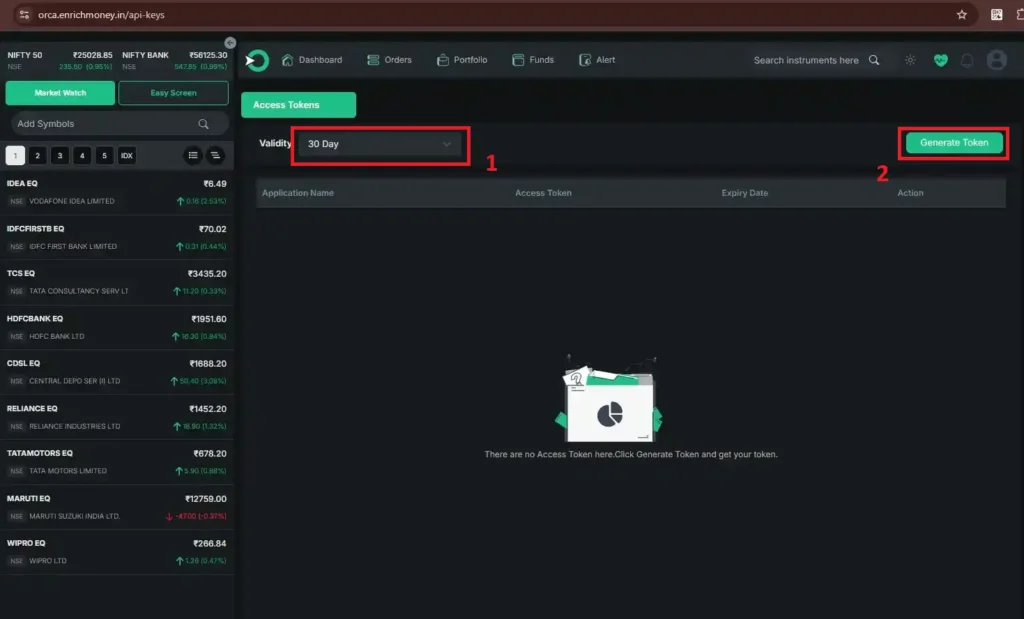Click the Application Name column header
The height and width of the screenshot is (619, 1024).
(298, 193)
